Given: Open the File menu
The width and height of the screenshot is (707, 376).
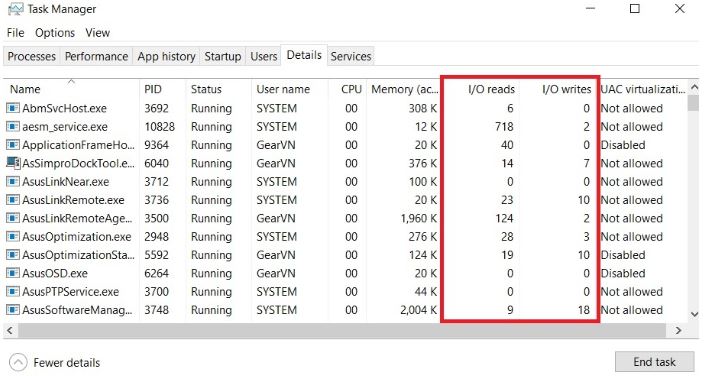Looking at the screenshot, I should 15,33.
